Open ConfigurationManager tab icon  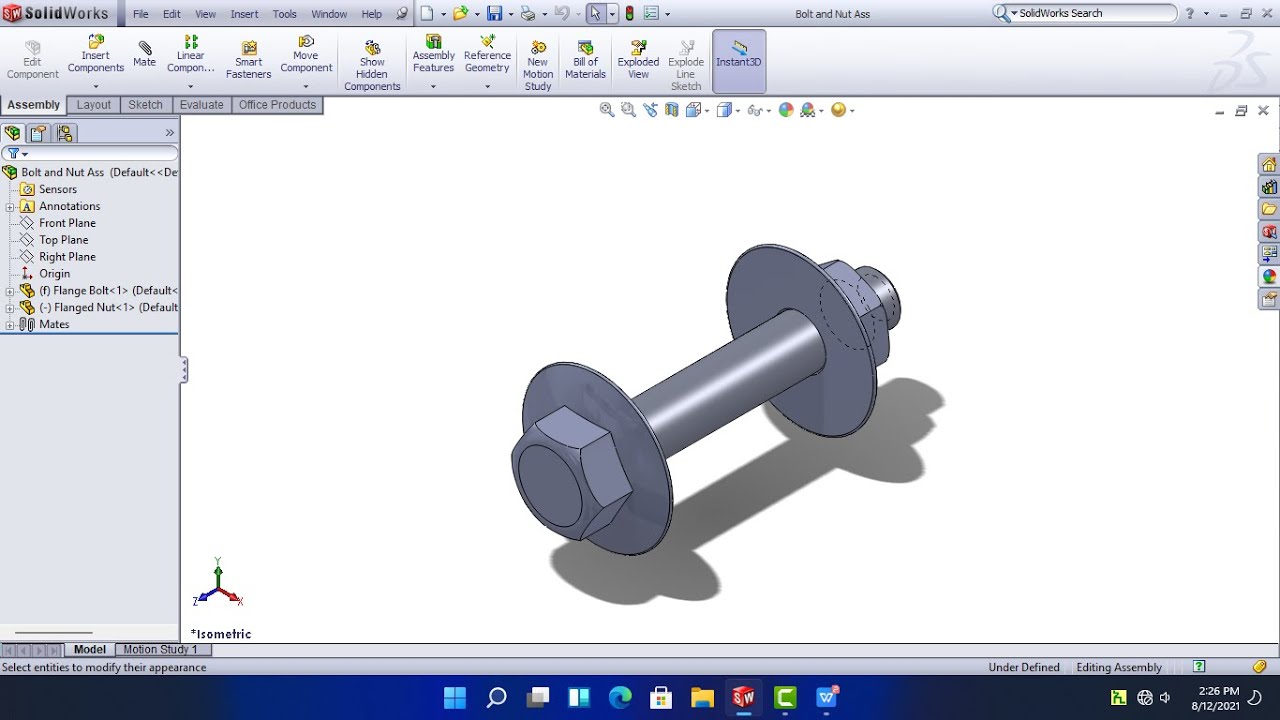point(65,133)
